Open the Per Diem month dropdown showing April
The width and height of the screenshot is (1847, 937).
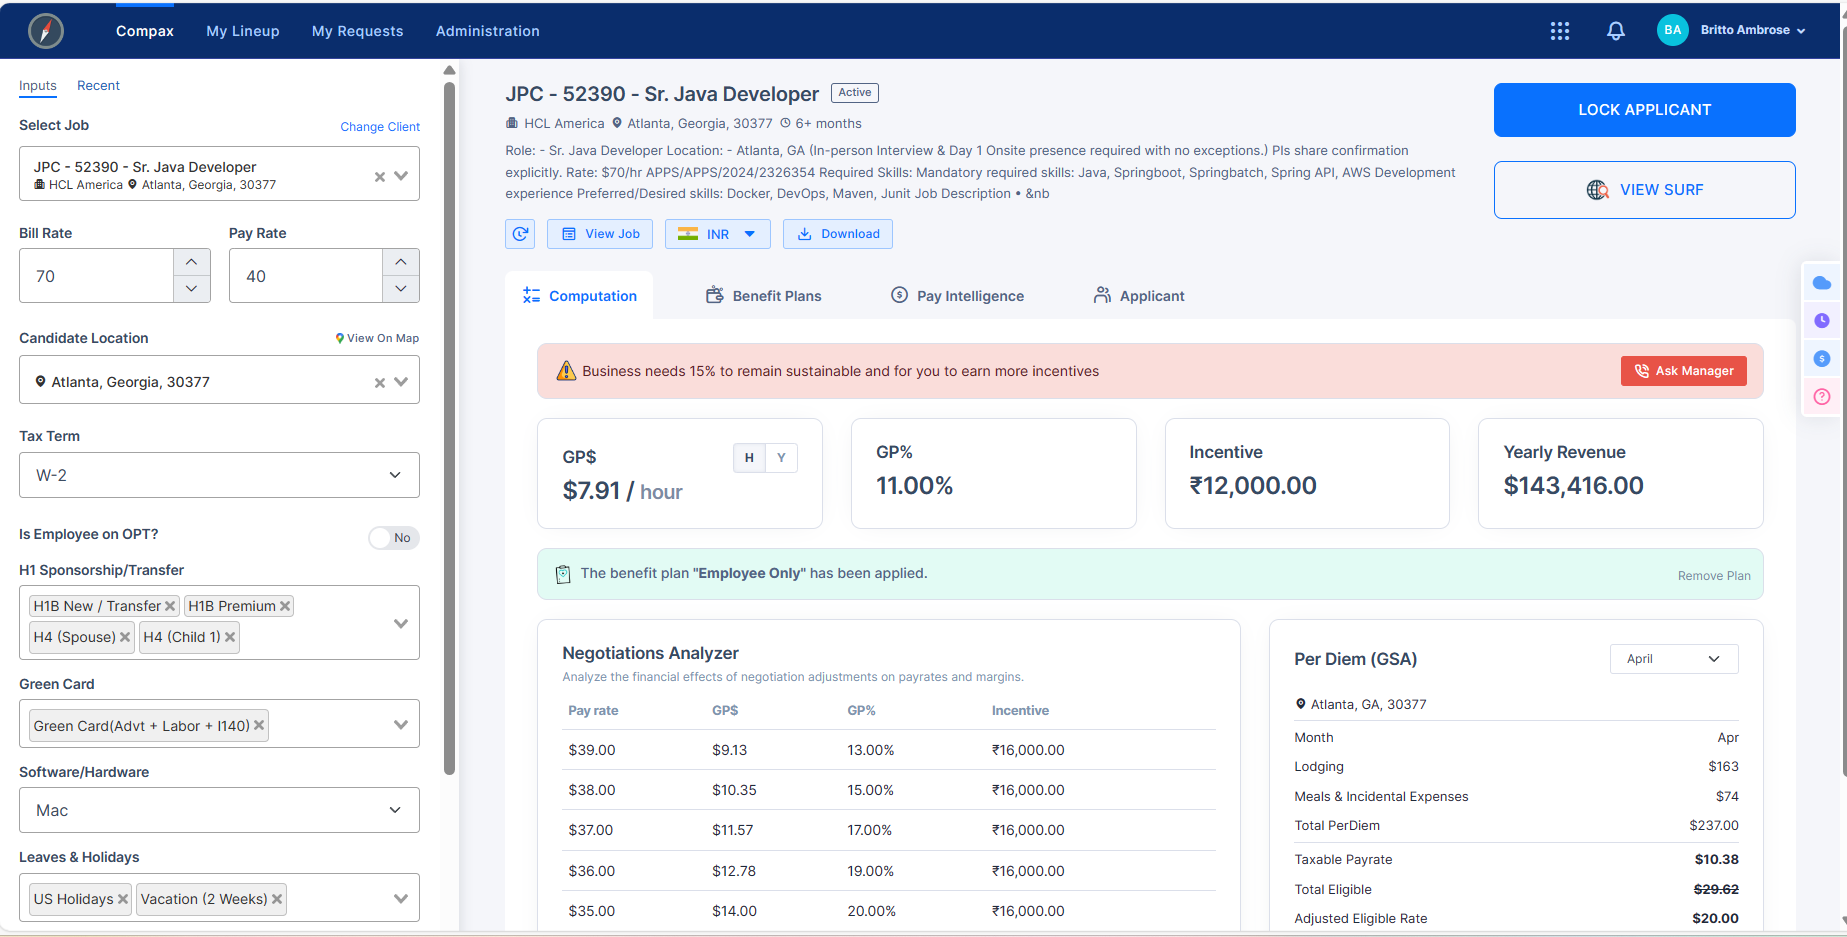coord(1673,658)
